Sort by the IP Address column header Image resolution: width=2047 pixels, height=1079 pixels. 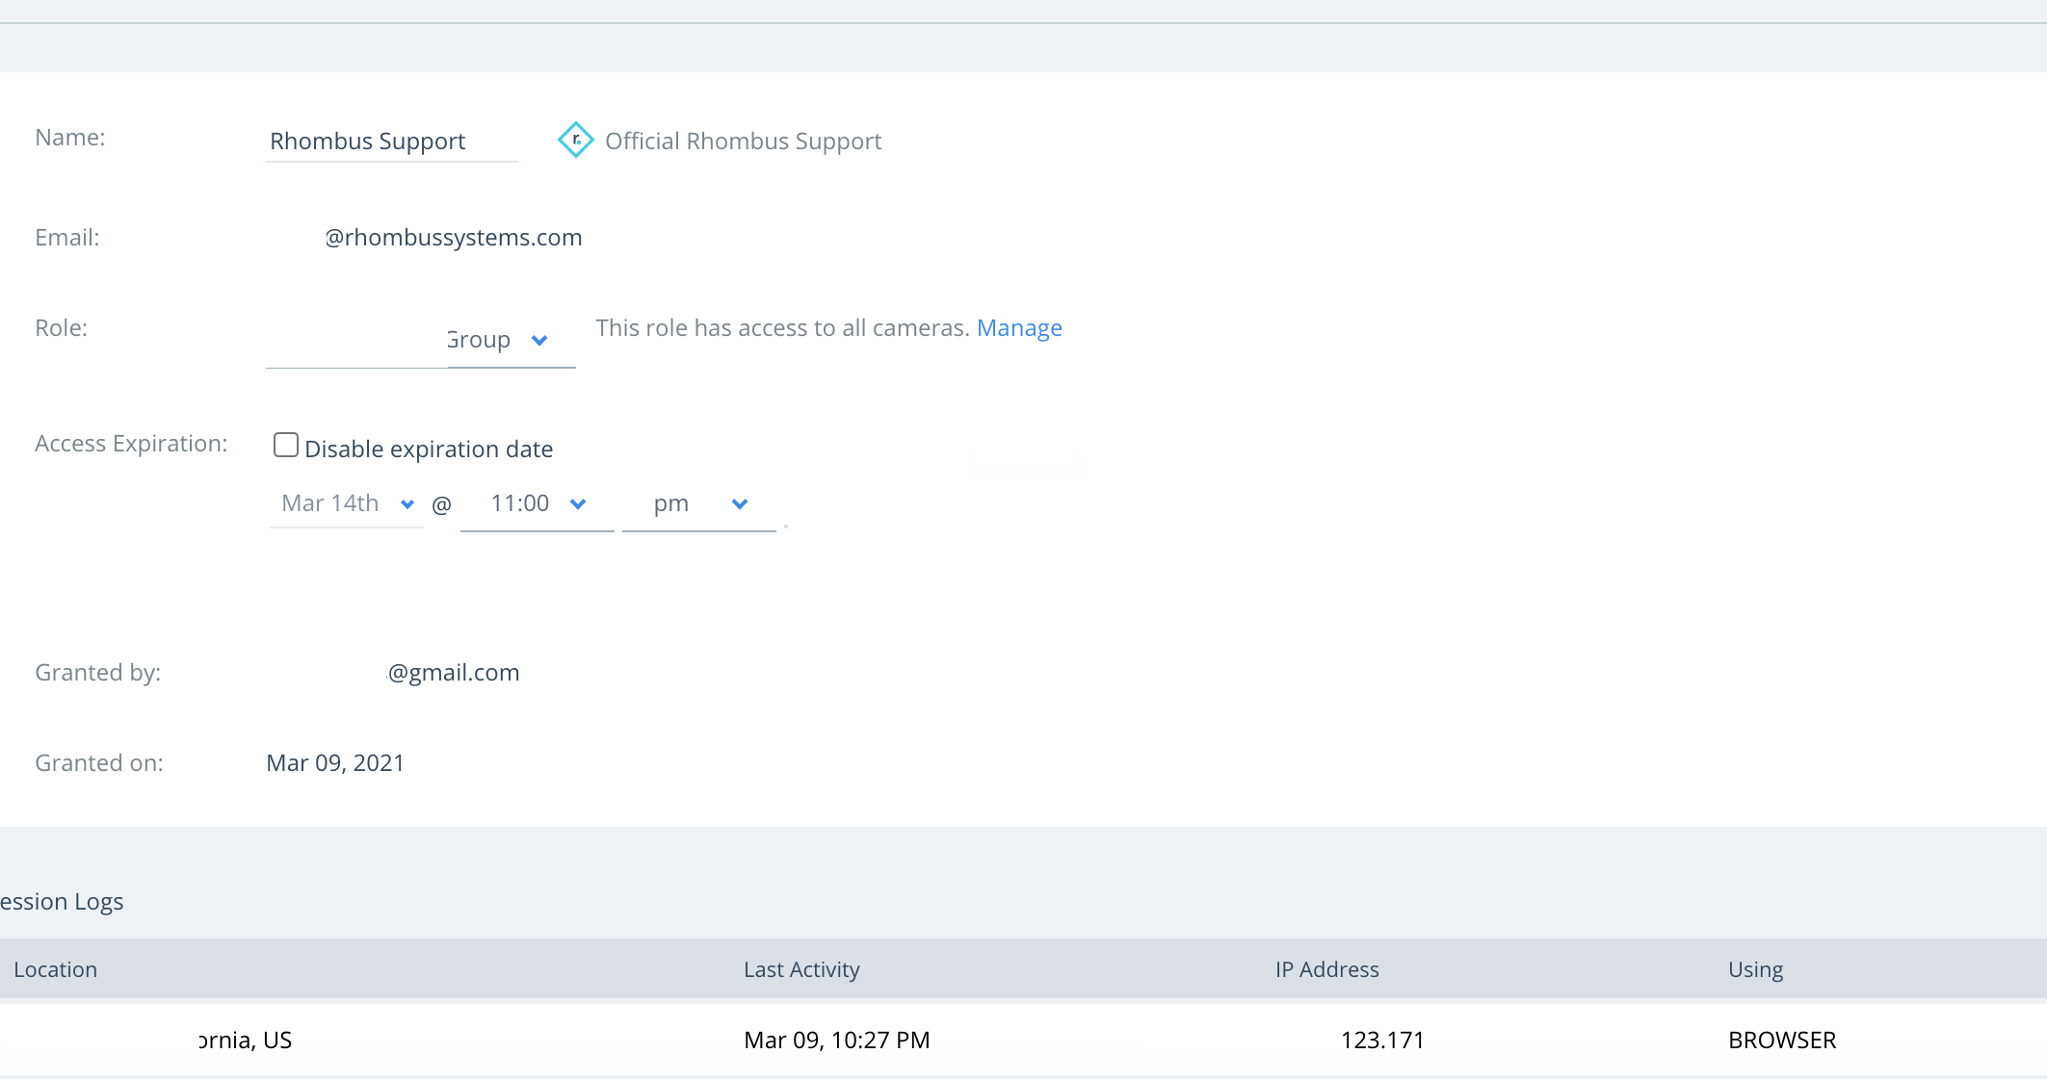coord(1326,969)
